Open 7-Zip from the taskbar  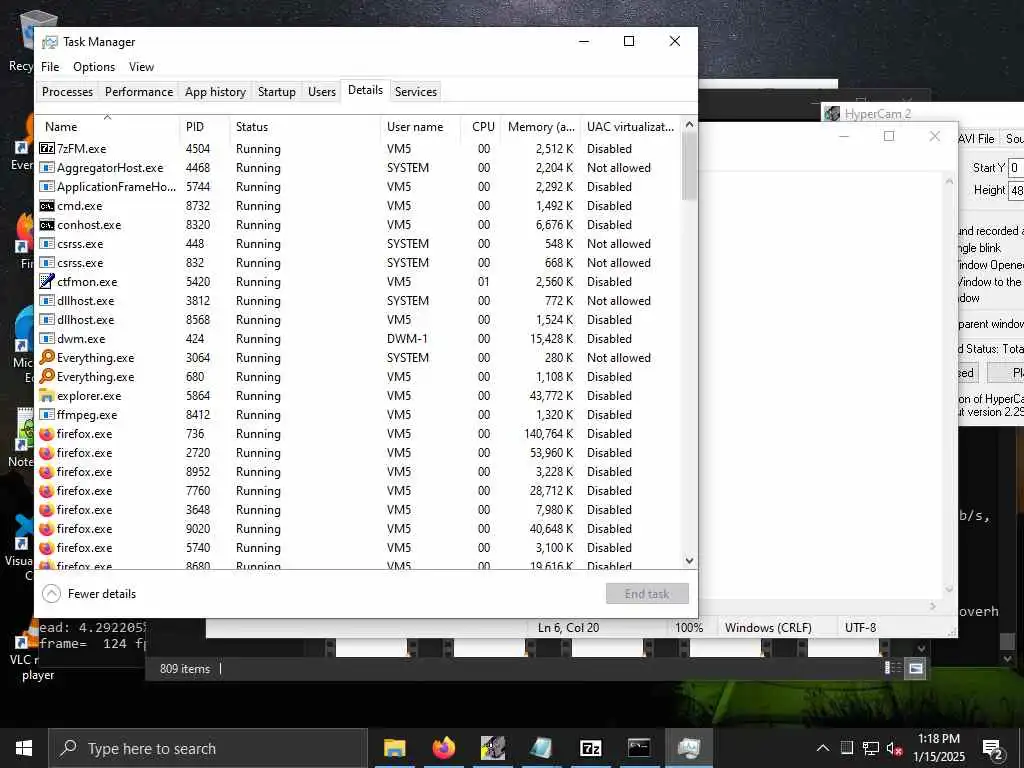click(590, 748)
